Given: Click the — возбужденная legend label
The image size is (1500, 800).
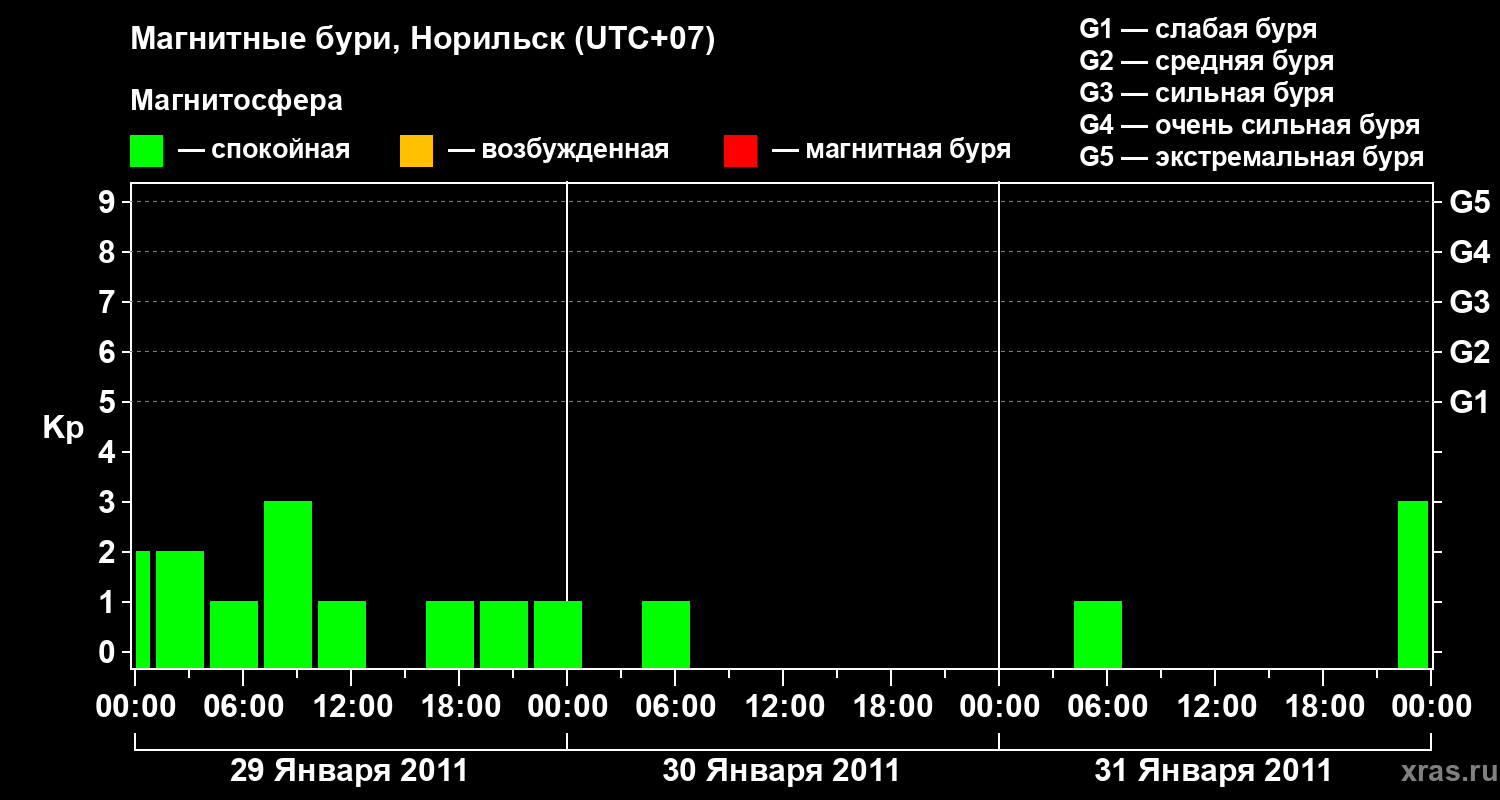Looking at the screenshot, I should tap(558, 151).
